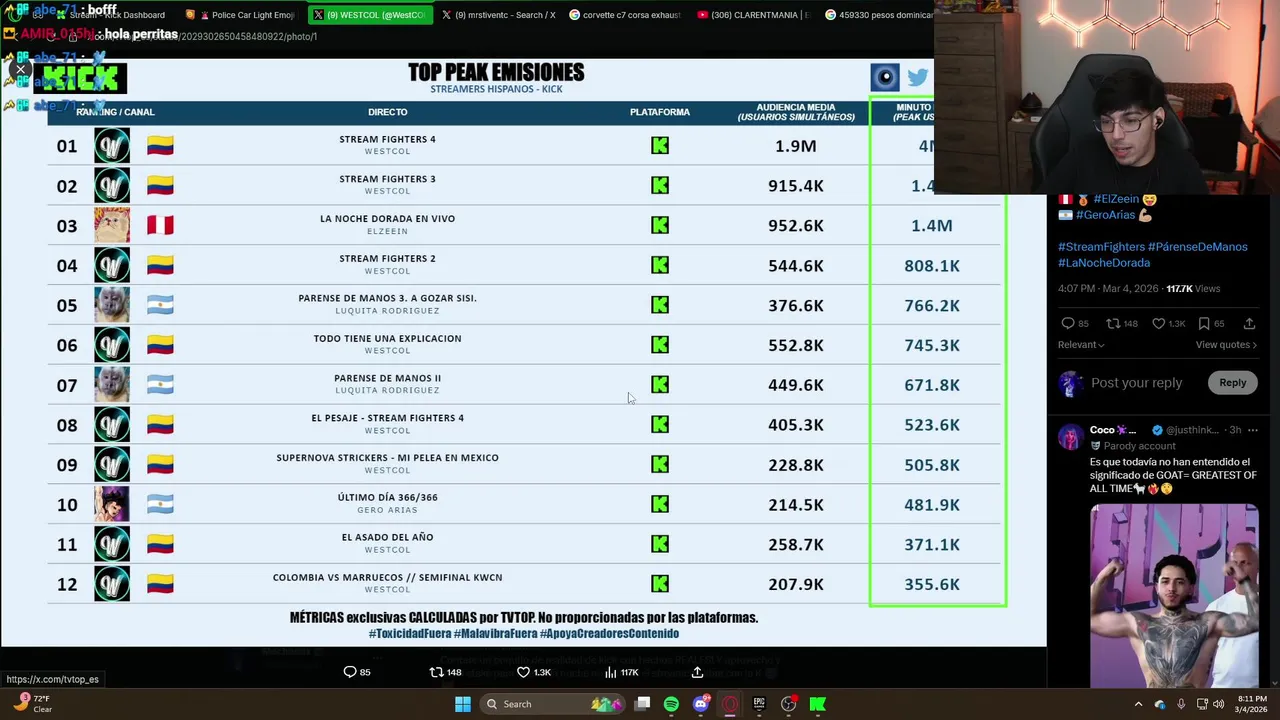Open the mrstiventc Search / X tab
This screenshot has height=720, width=1280.
[498, 15]
